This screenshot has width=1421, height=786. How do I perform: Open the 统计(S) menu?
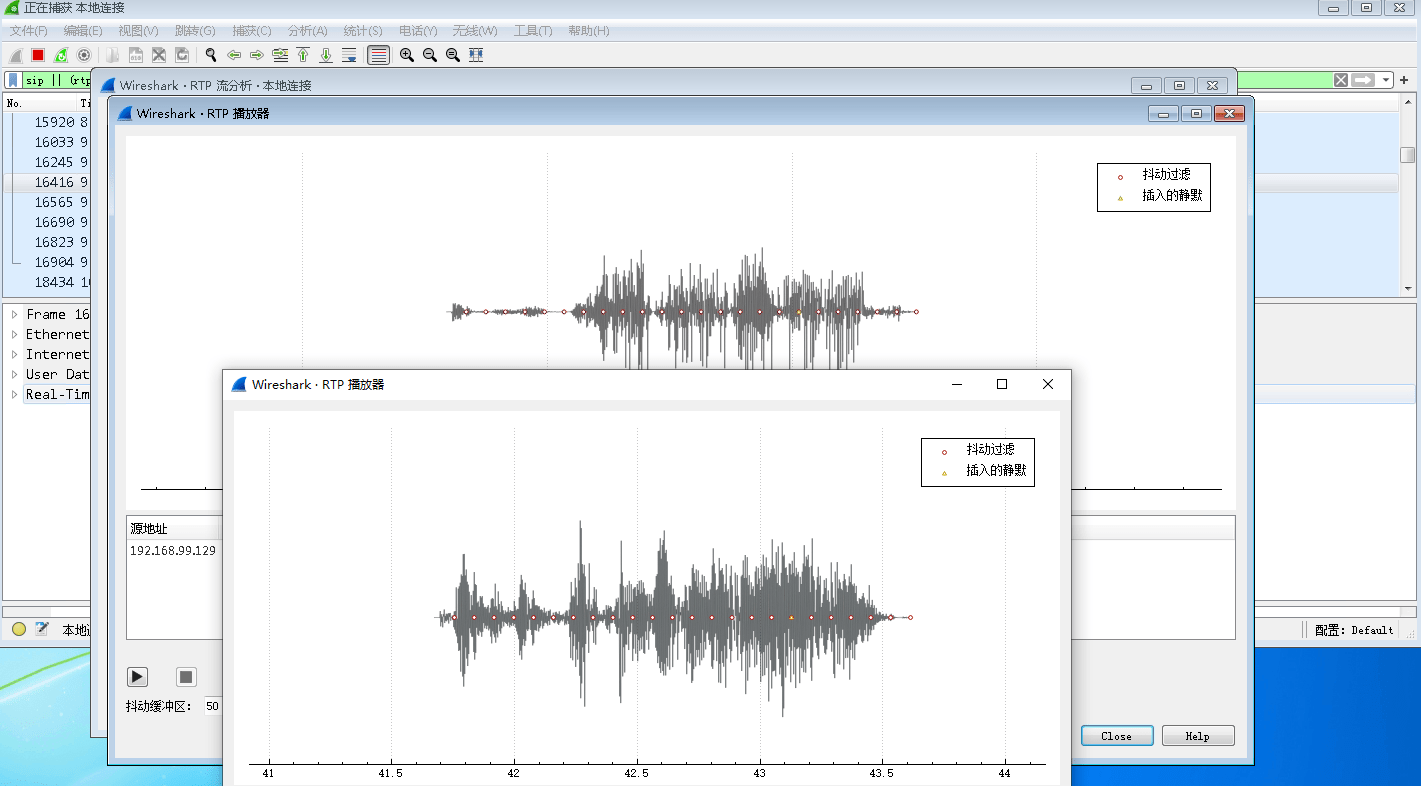(x=362, y=31)
